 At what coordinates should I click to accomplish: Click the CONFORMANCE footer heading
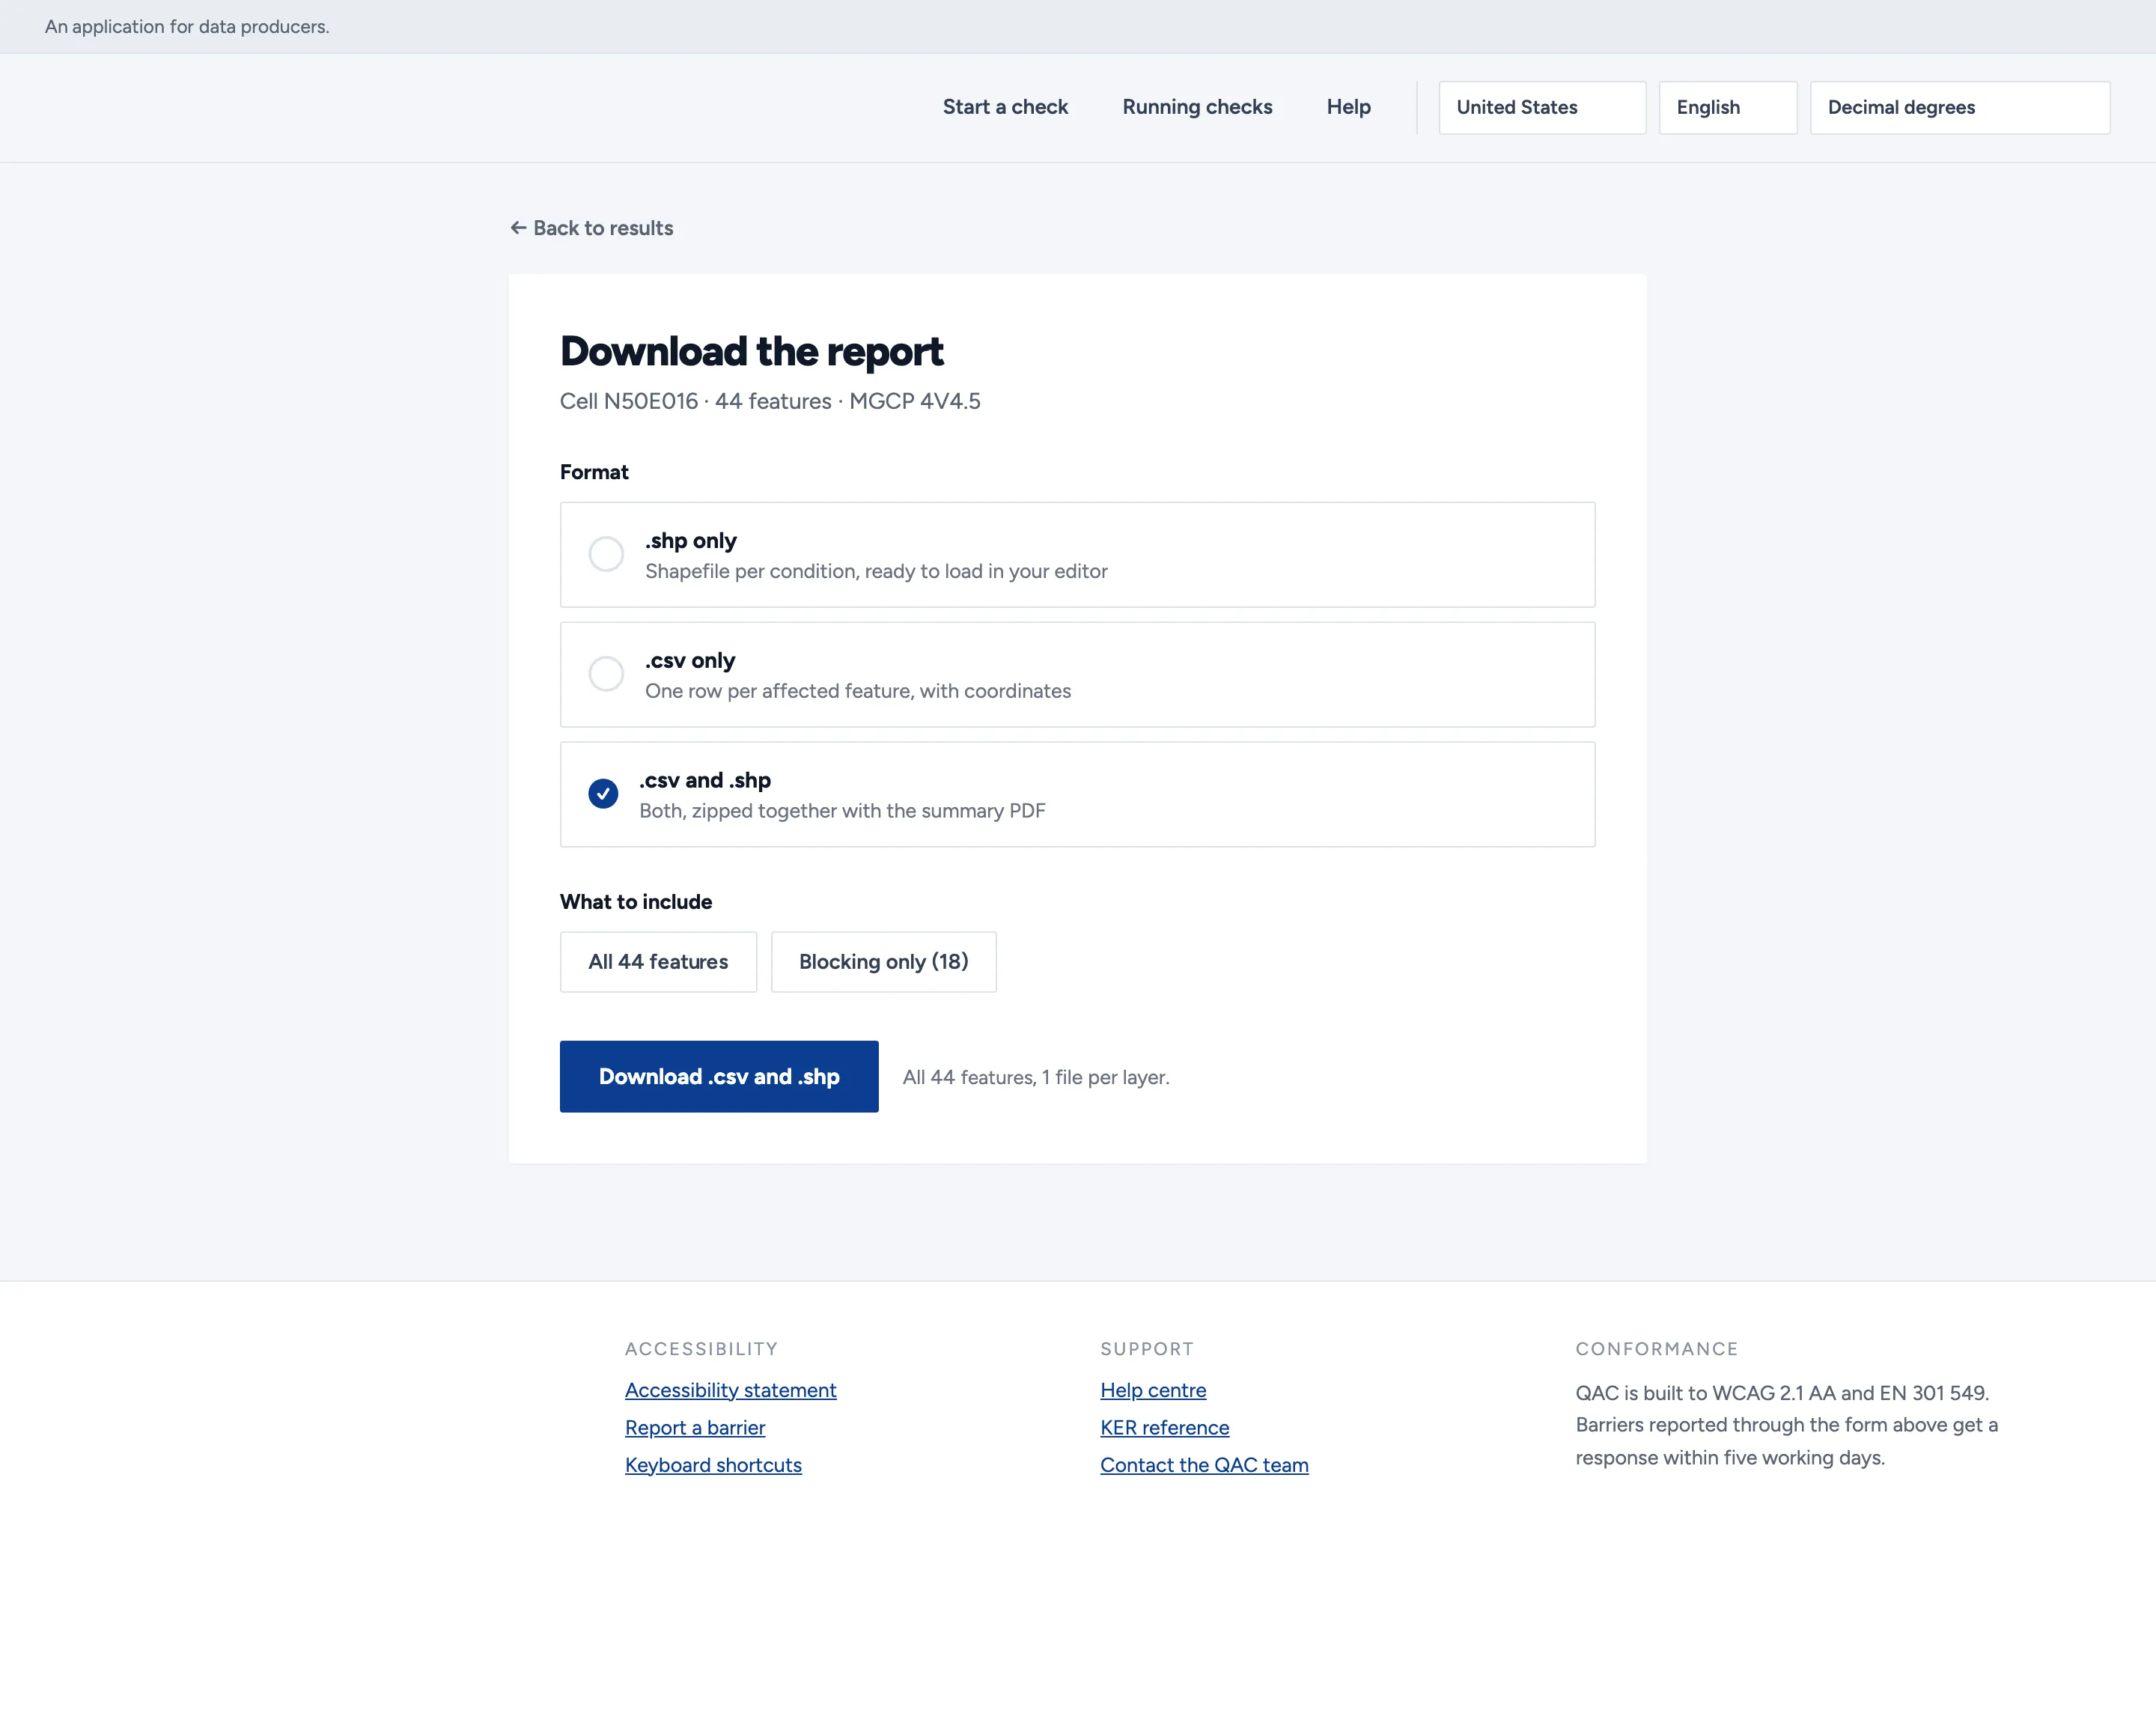[1657, 1349]
